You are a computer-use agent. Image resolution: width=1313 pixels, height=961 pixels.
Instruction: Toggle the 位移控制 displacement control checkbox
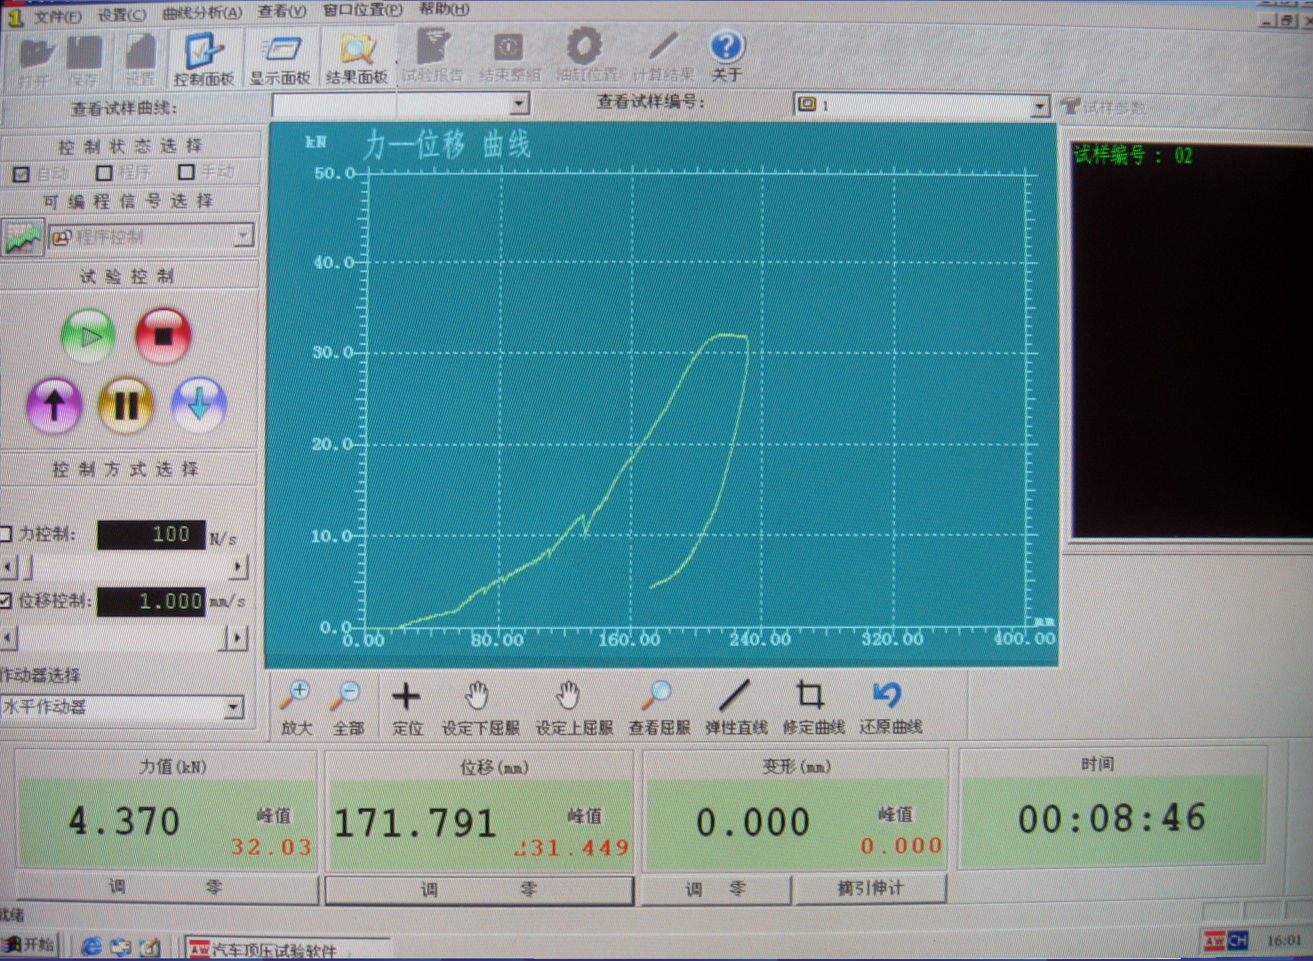(6, 601)
